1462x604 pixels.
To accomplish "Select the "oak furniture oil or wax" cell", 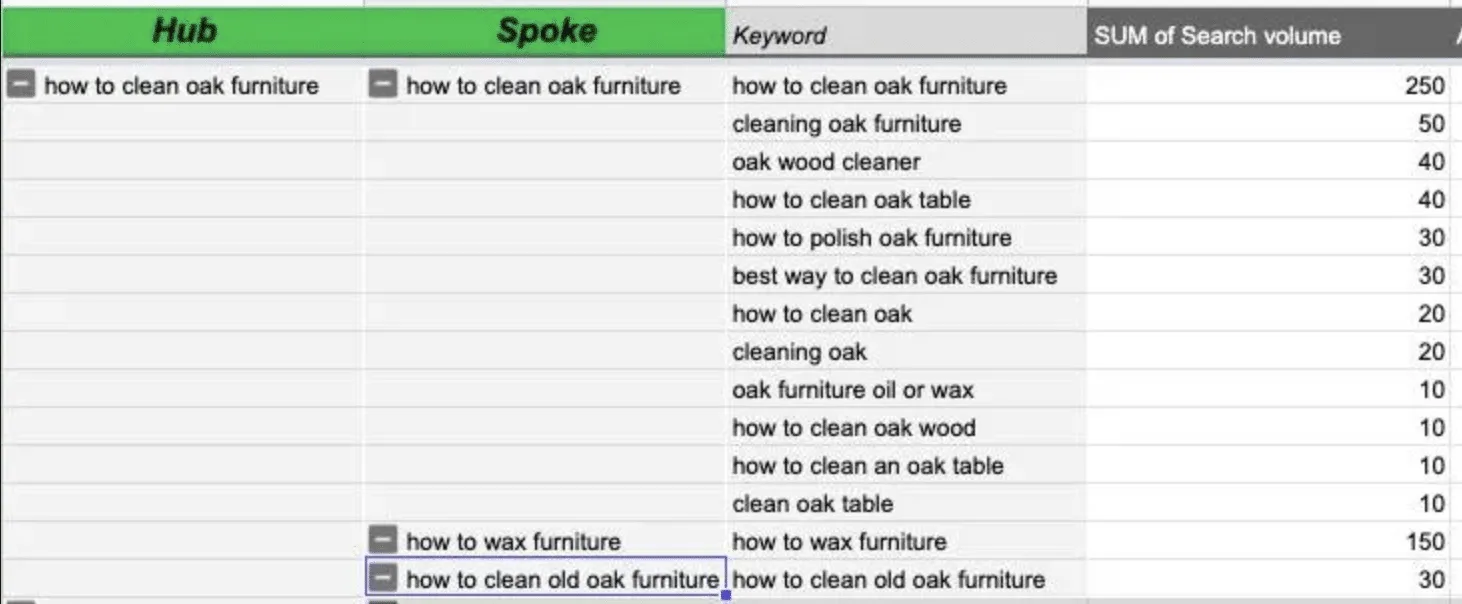I will click(x=906, y=390).
